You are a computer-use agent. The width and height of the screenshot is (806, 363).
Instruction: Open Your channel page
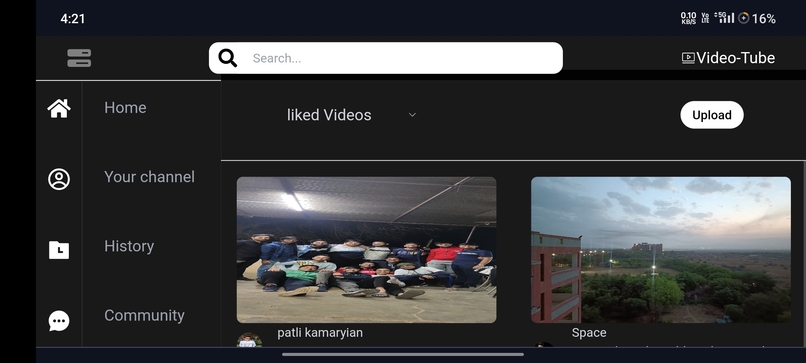pos(149,177)
